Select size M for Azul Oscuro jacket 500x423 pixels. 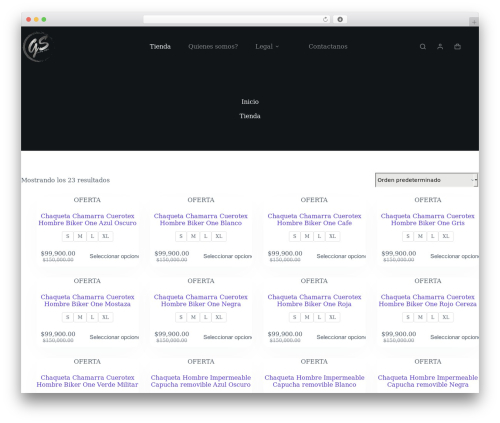80,236
